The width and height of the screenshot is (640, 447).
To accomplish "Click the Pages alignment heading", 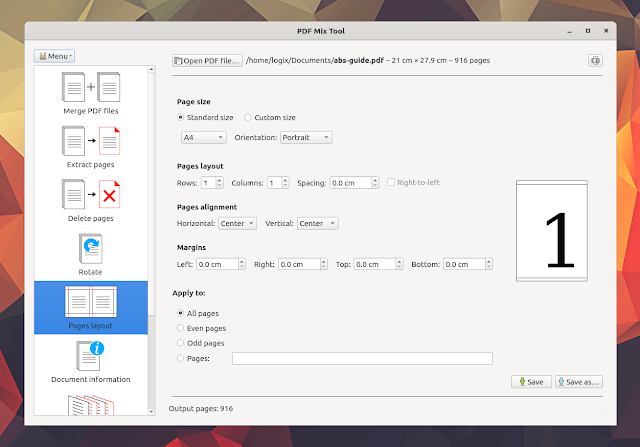I will (207, 207).
